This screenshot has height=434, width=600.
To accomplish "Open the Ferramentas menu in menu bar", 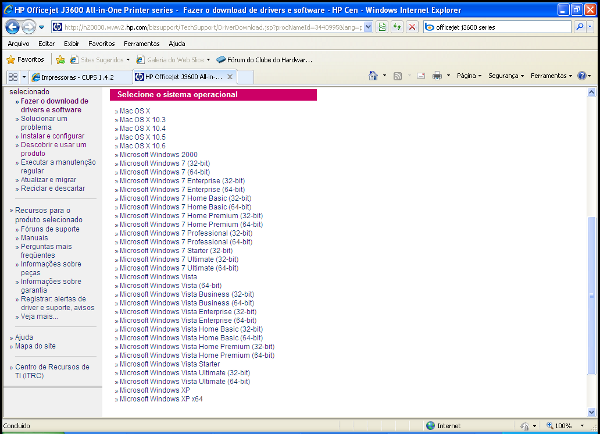I will [141, 44].
